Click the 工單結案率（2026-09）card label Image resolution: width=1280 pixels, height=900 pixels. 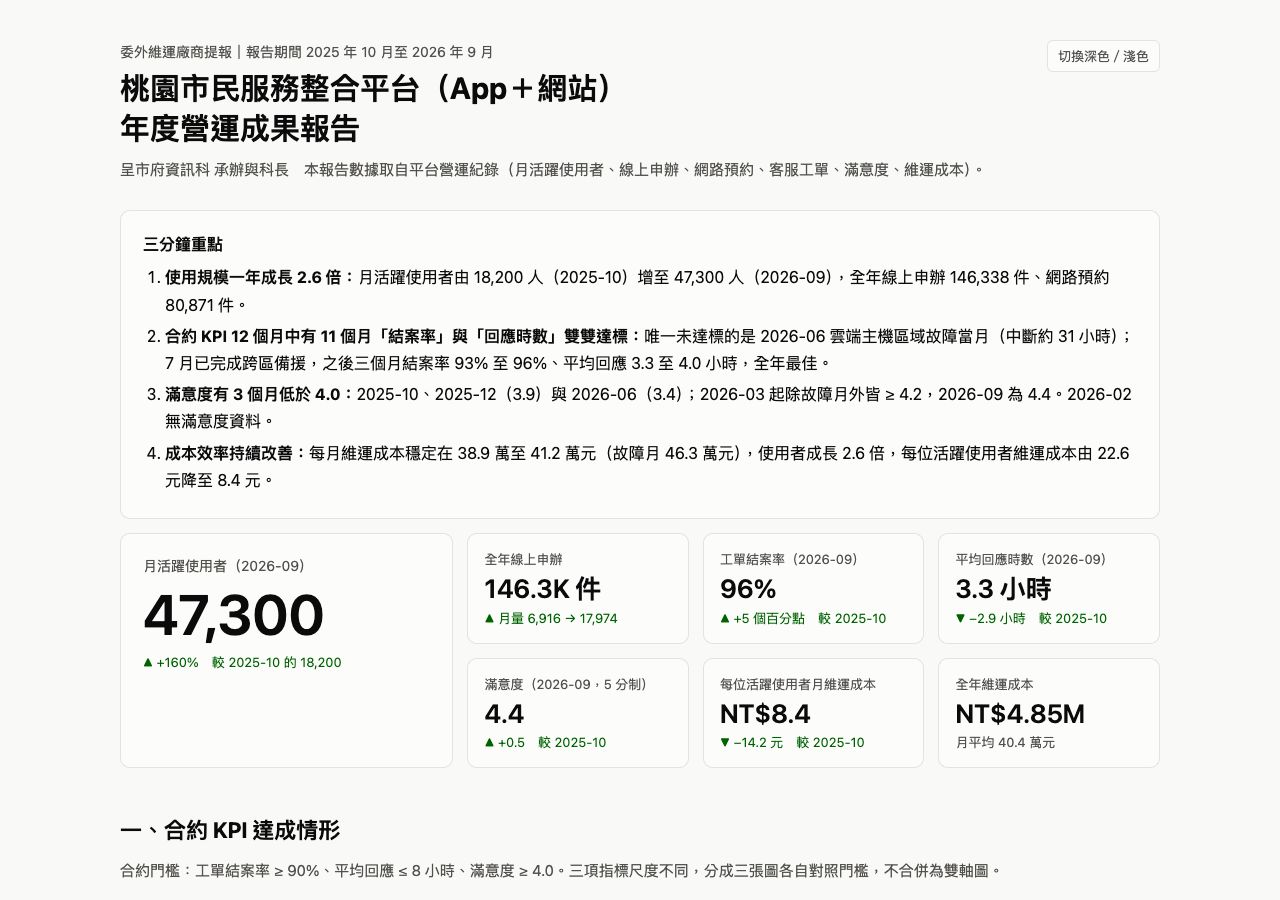[789, 560]
